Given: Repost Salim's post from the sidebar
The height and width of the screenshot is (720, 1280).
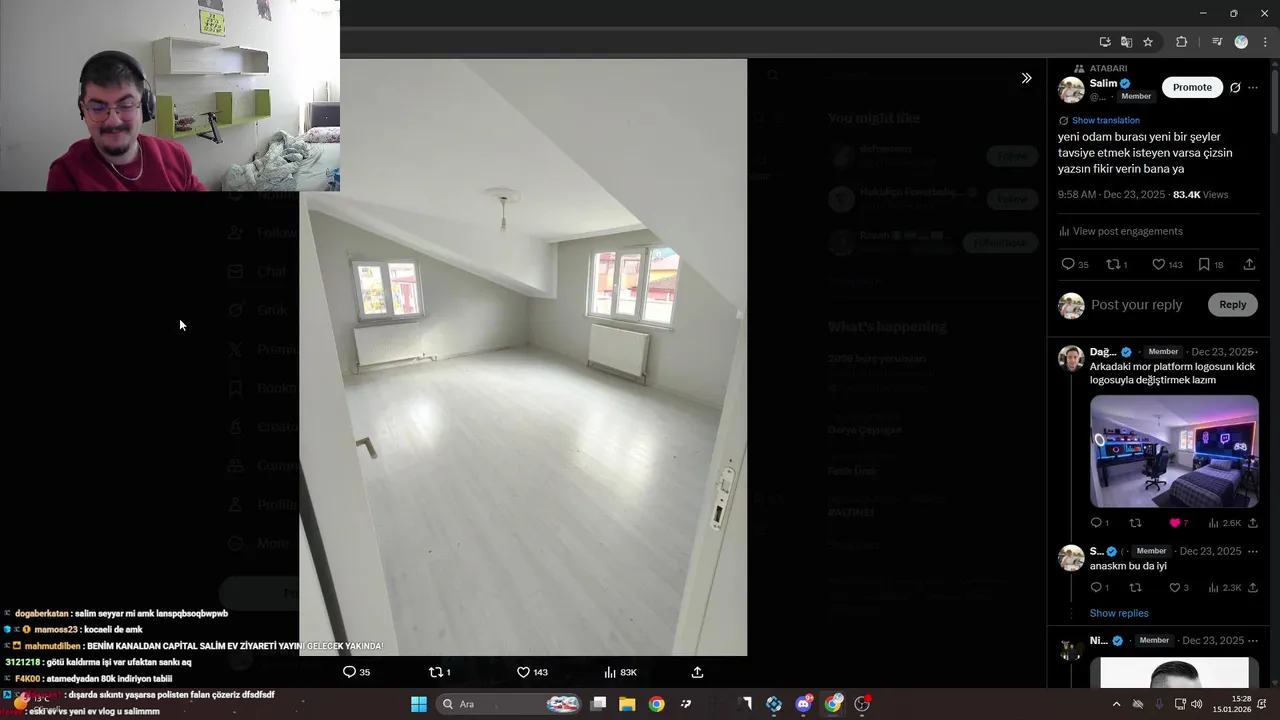Looking at the screenshot, I should pos(1116,265).
